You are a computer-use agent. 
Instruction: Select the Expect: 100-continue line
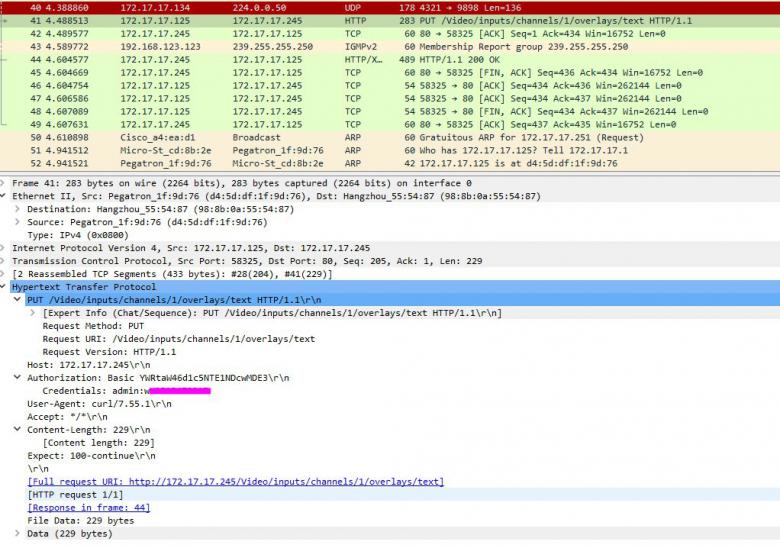(x=91, y=456)
